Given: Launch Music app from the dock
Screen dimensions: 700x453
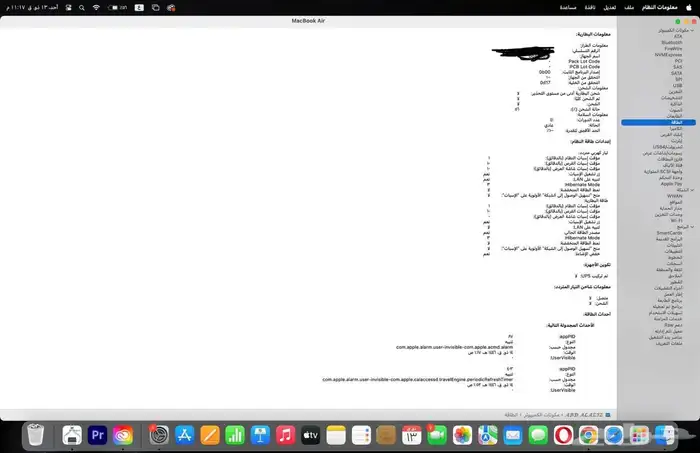Looking at the screenshot, I should coord(285,435).
